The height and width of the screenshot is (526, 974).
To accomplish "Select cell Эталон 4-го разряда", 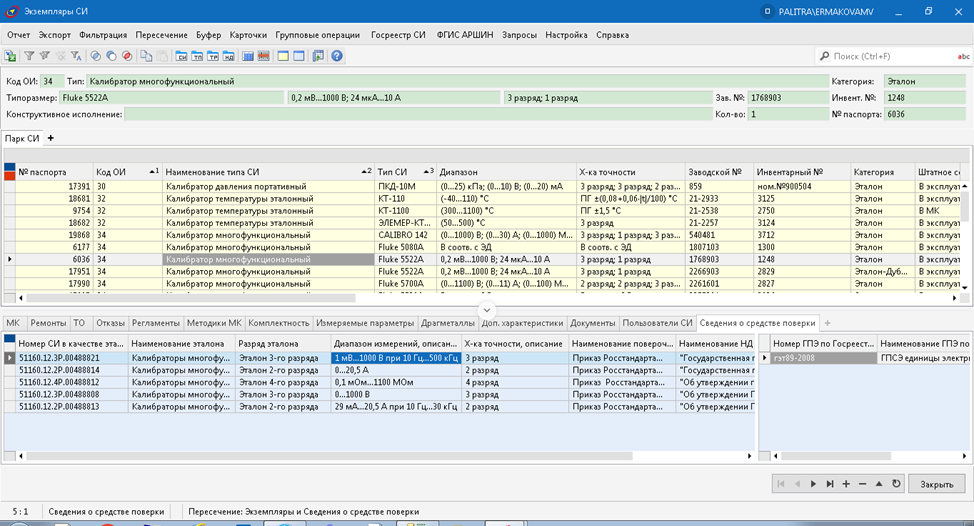I will coord(283,383).
